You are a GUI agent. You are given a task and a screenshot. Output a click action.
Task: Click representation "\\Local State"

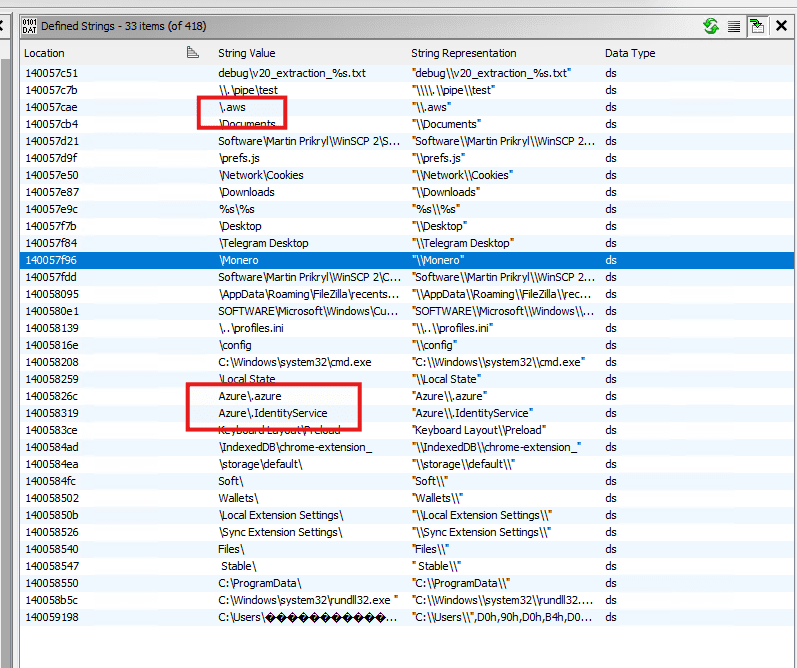click(446, 379)
